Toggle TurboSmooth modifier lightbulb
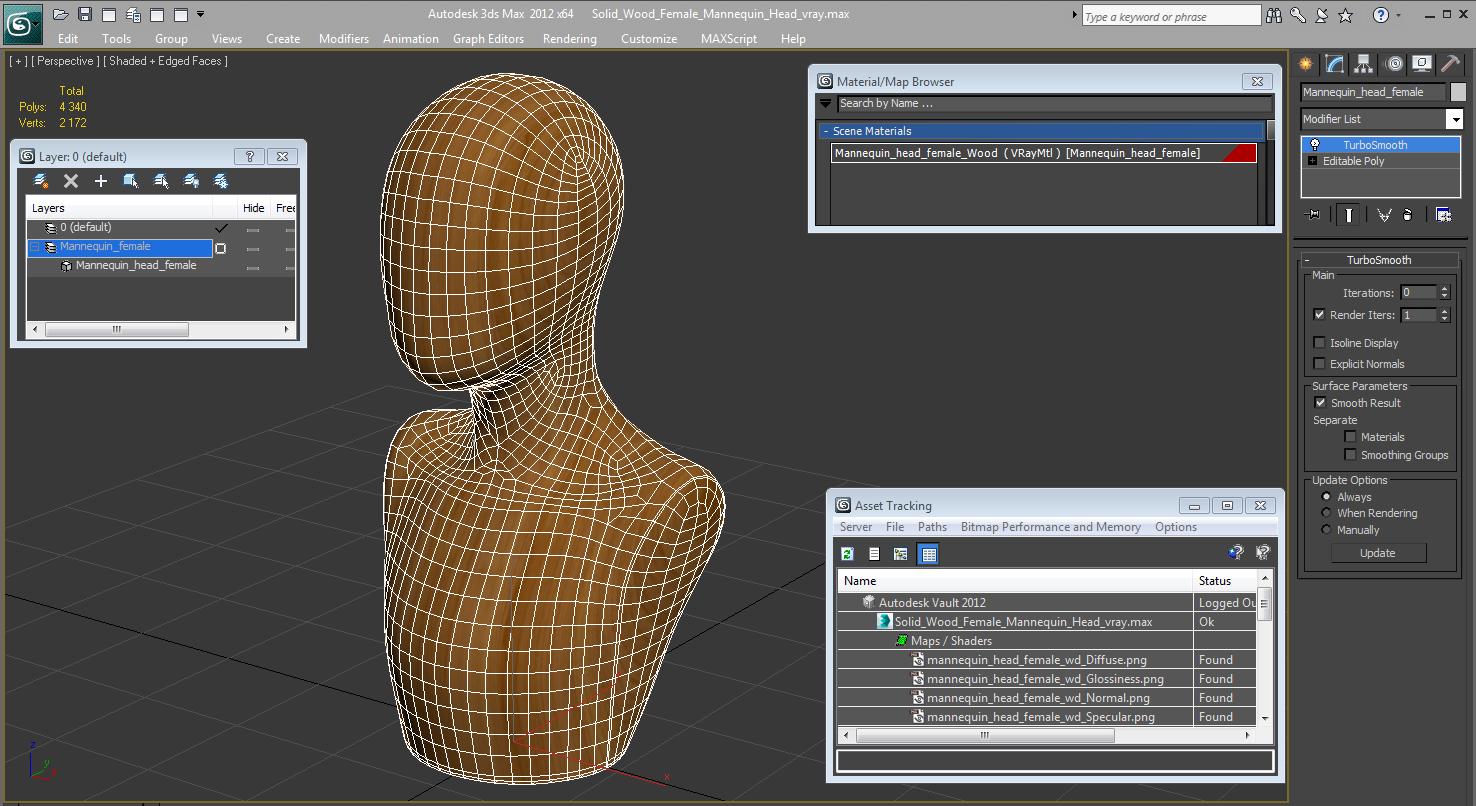Image resolution: width=1476 pixels, height=806 pixels. pos(1315,145)
